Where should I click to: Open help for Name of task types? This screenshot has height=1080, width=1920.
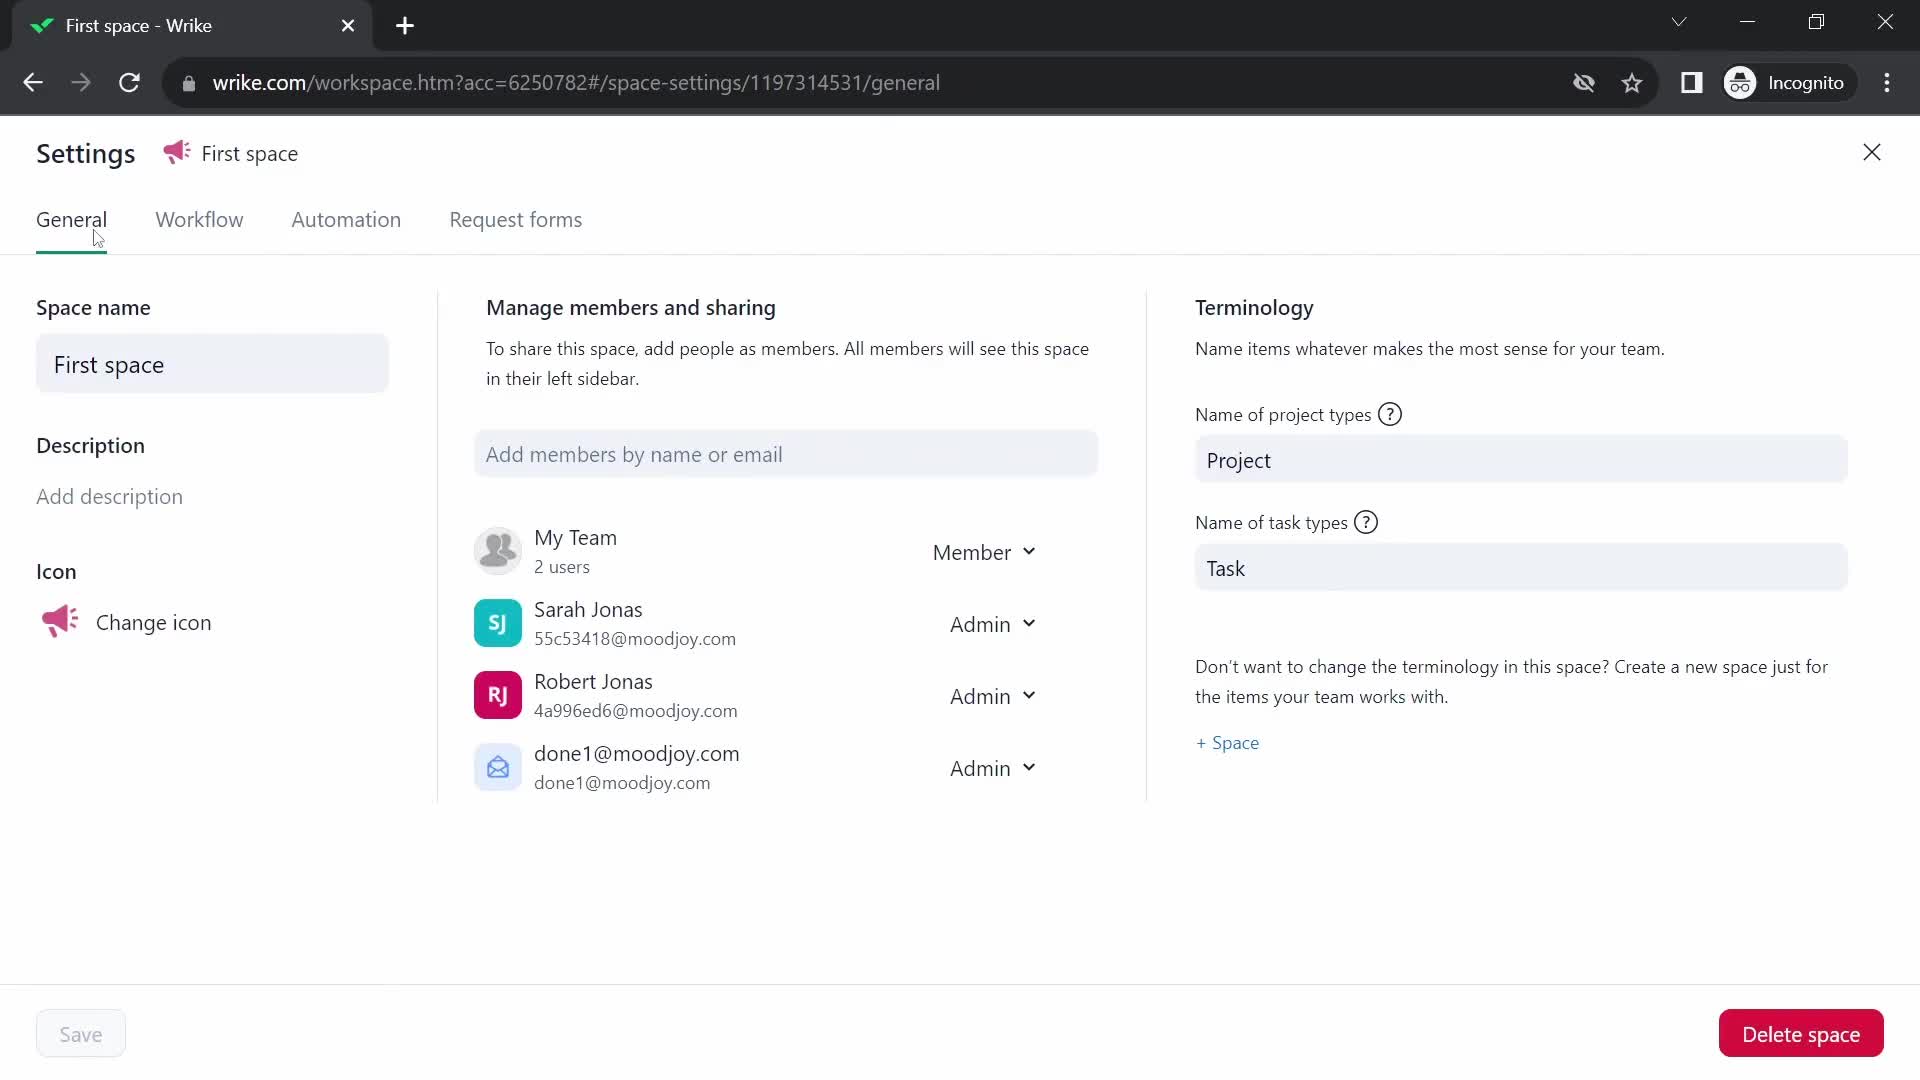pyautogui.click(x=1366, y=522)
